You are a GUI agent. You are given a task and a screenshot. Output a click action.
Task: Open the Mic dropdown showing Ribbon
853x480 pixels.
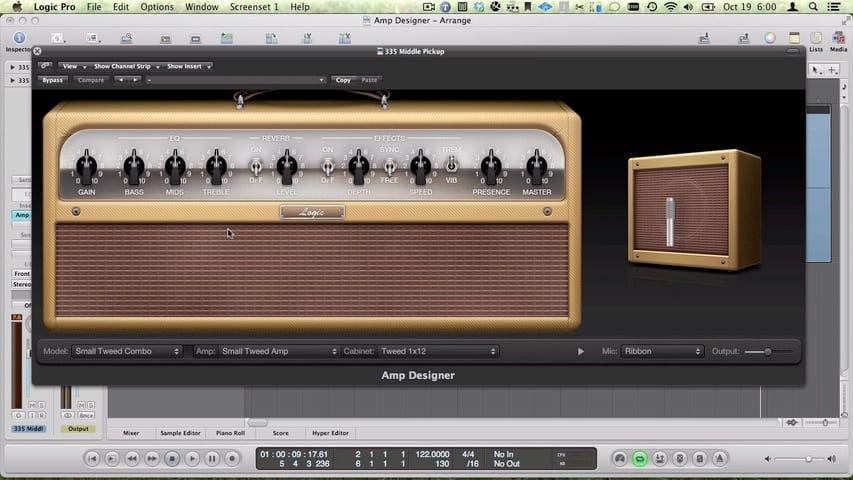tap(662, 351)
